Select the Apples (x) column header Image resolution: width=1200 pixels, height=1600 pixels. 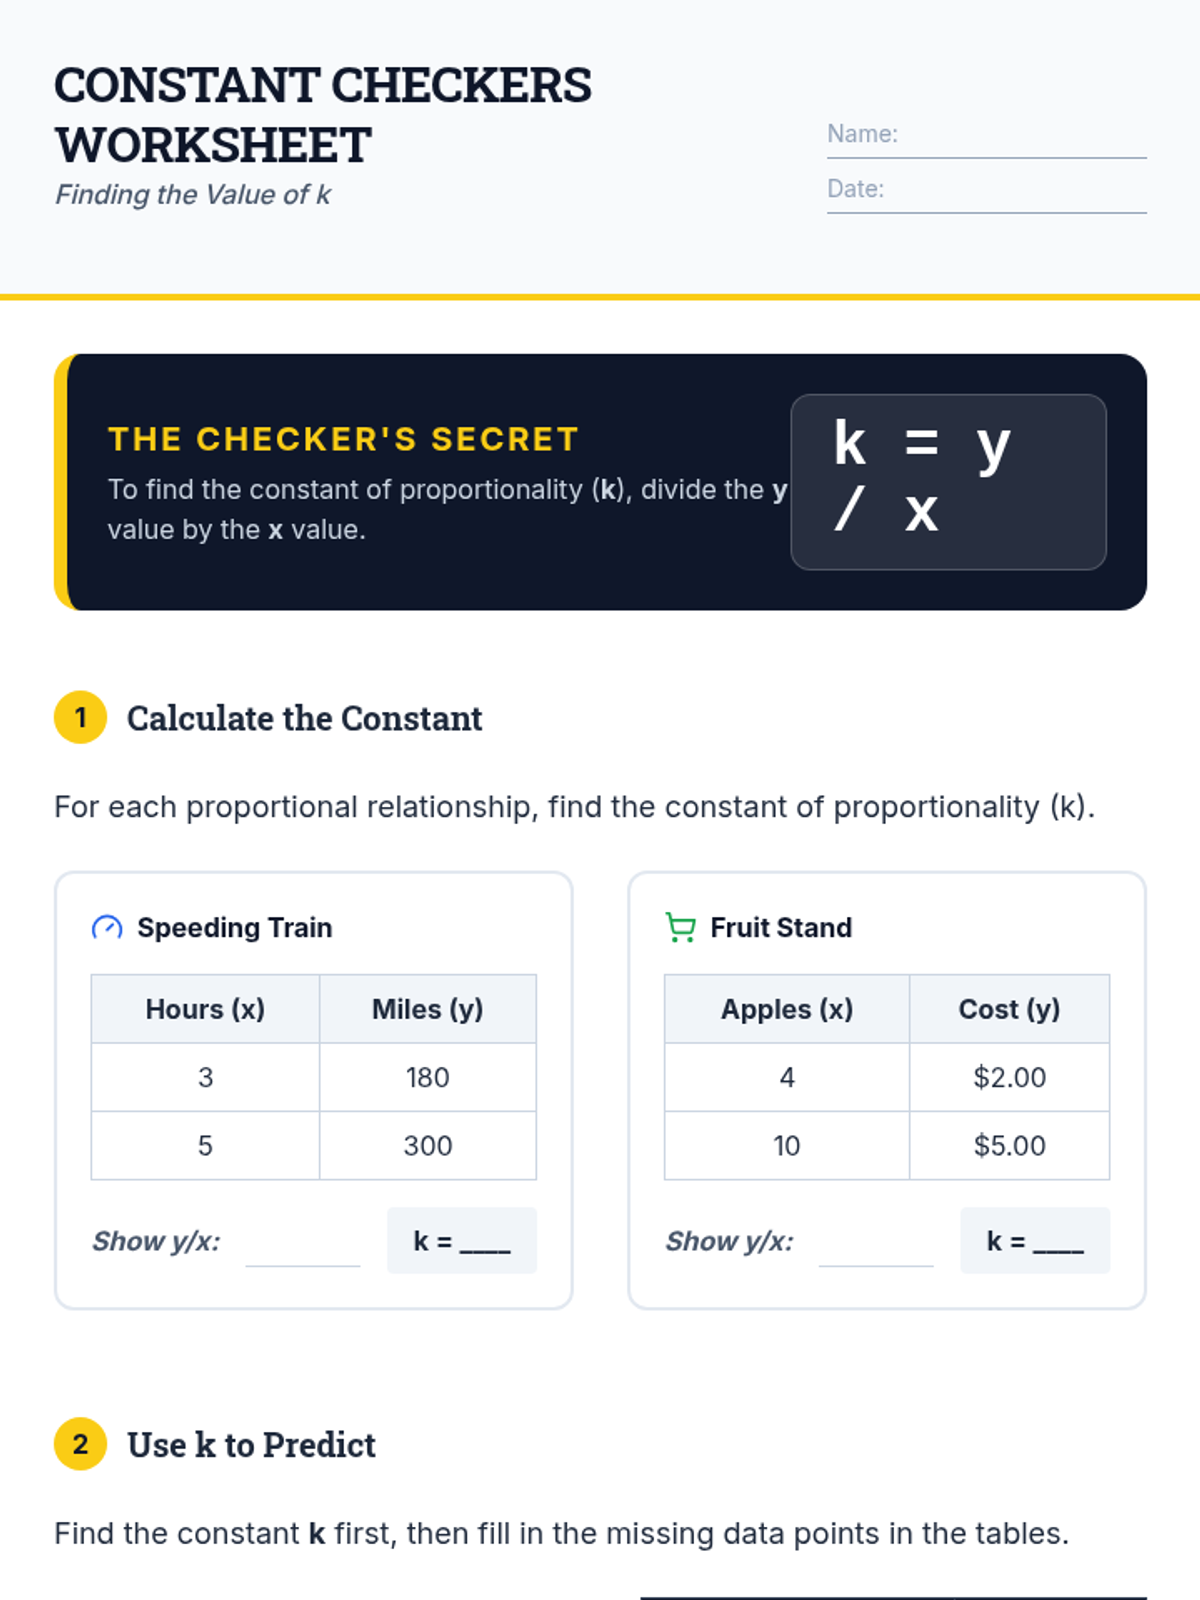pyautogui.click(x=787, y=1009)
